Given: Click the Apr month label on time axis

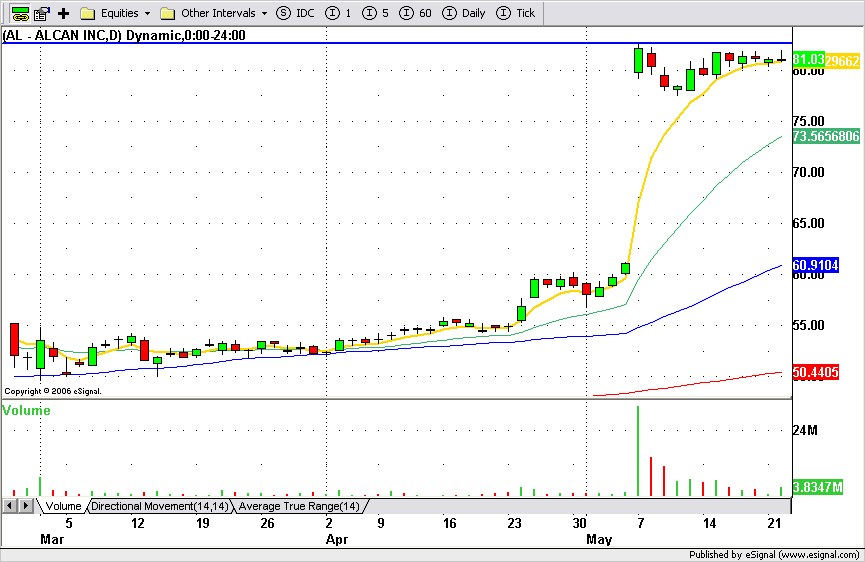Looking at the screenshot, I should pos(337,539).
